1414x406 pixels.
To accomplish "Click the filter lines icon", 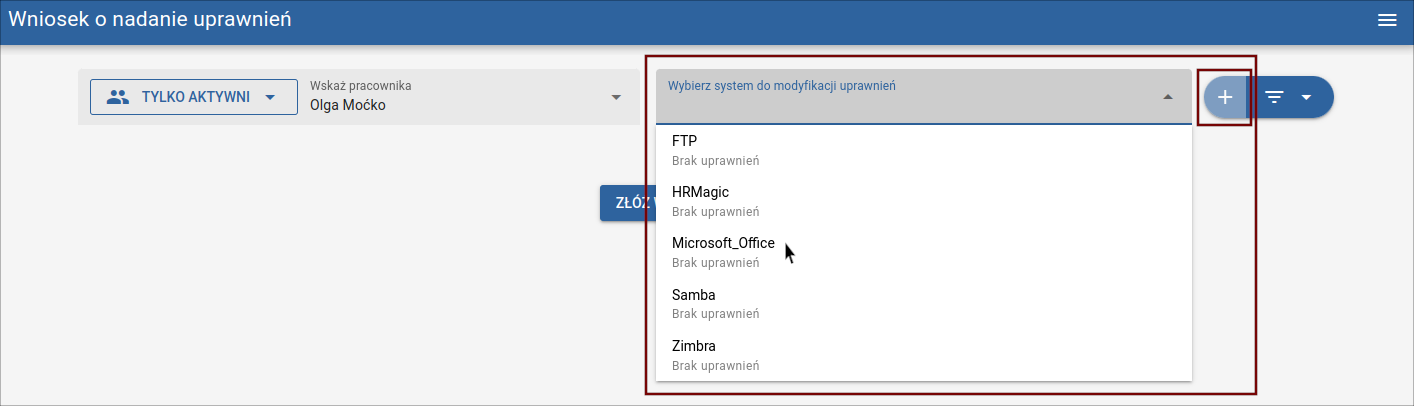I will pos(1275,97).
